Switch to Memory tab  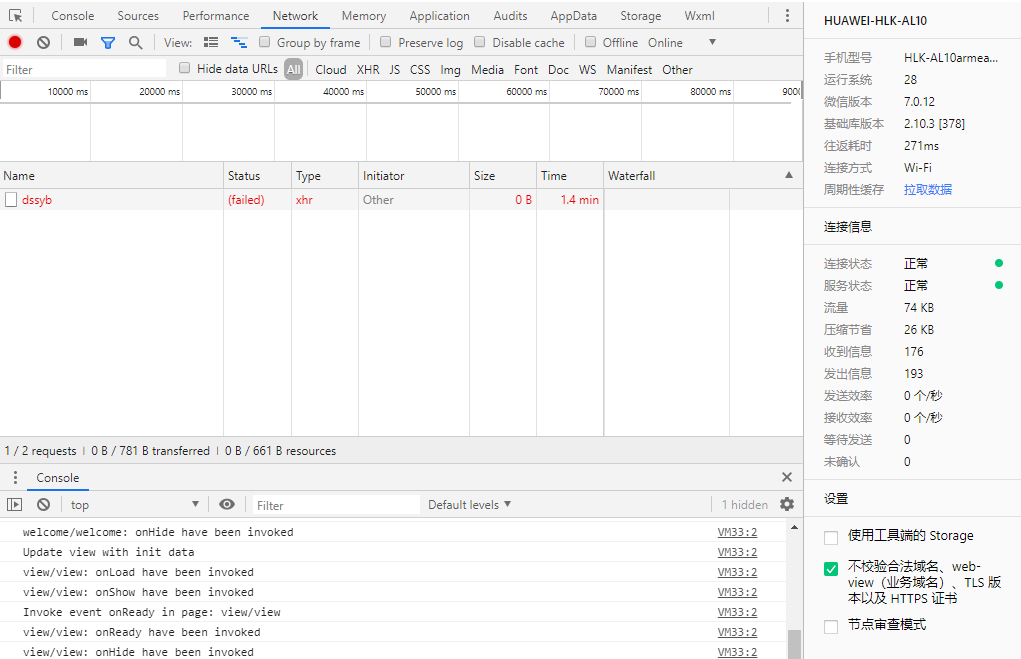364,16
